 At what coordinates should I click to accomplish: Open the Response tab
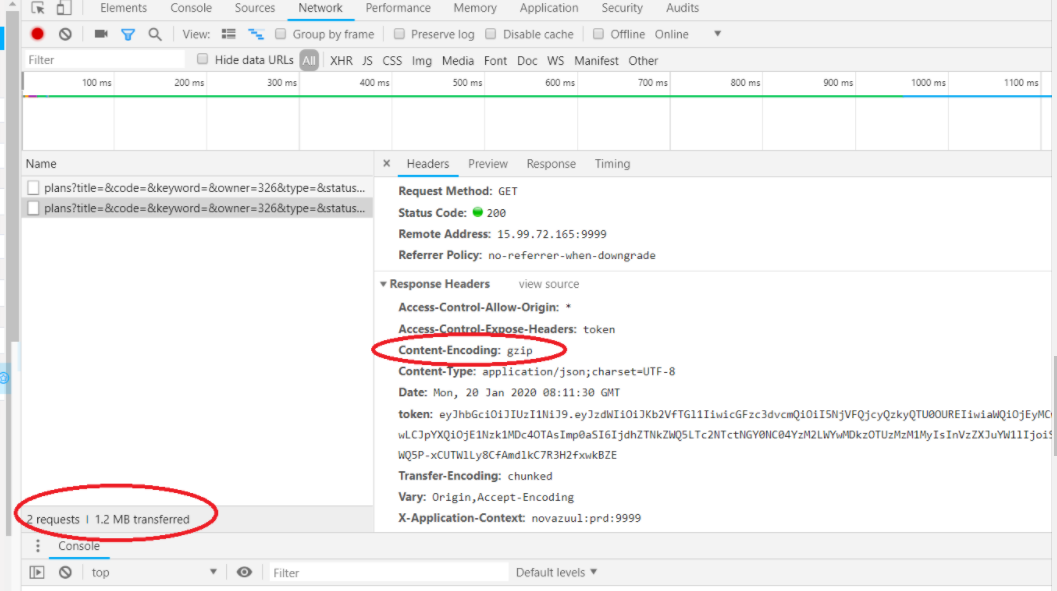click(551, 164)
